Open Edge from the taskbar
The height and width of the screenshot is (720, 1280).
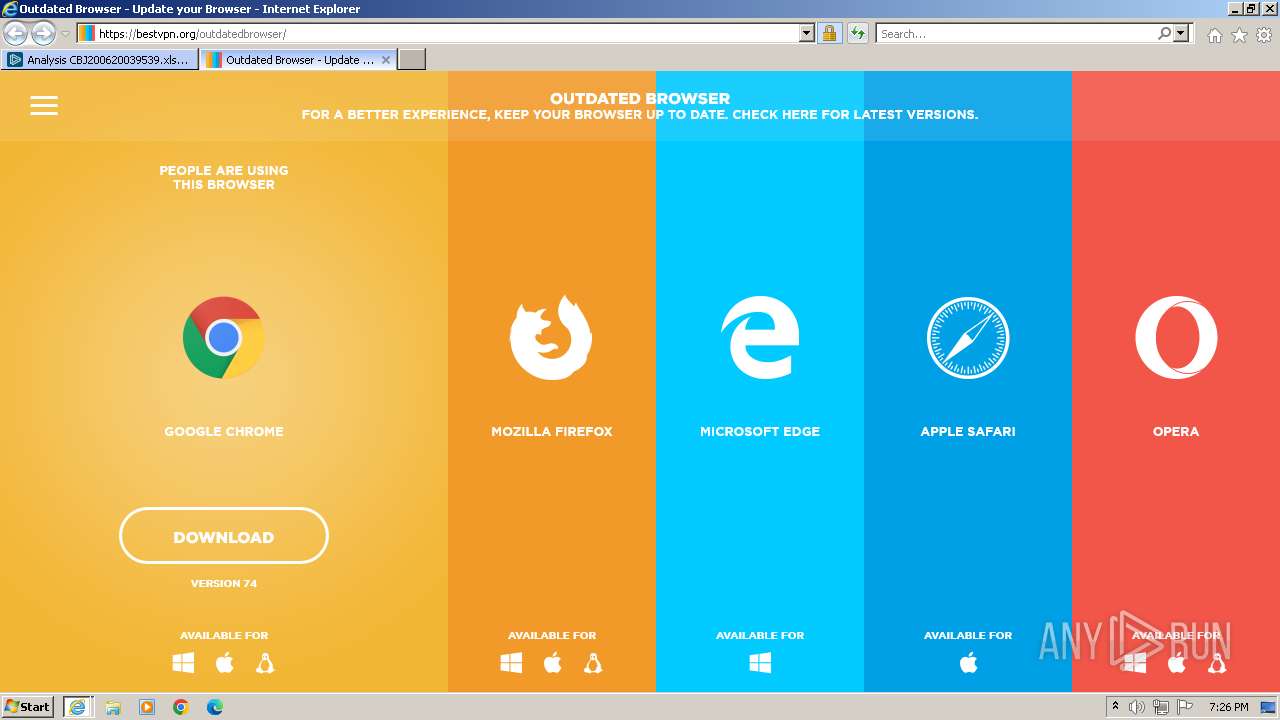pos(215,707)
